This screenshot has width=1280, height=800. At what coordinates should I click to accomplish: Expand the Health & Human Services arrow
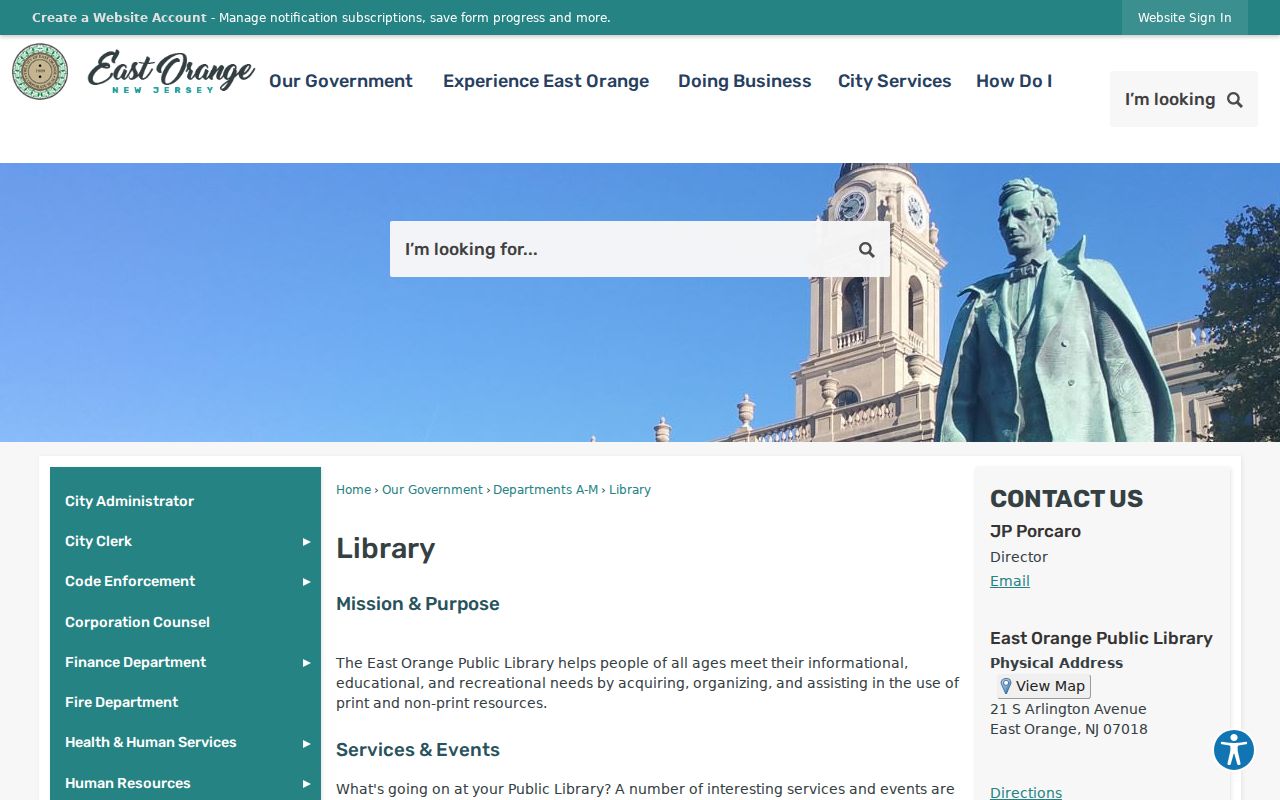click(306, 742)
